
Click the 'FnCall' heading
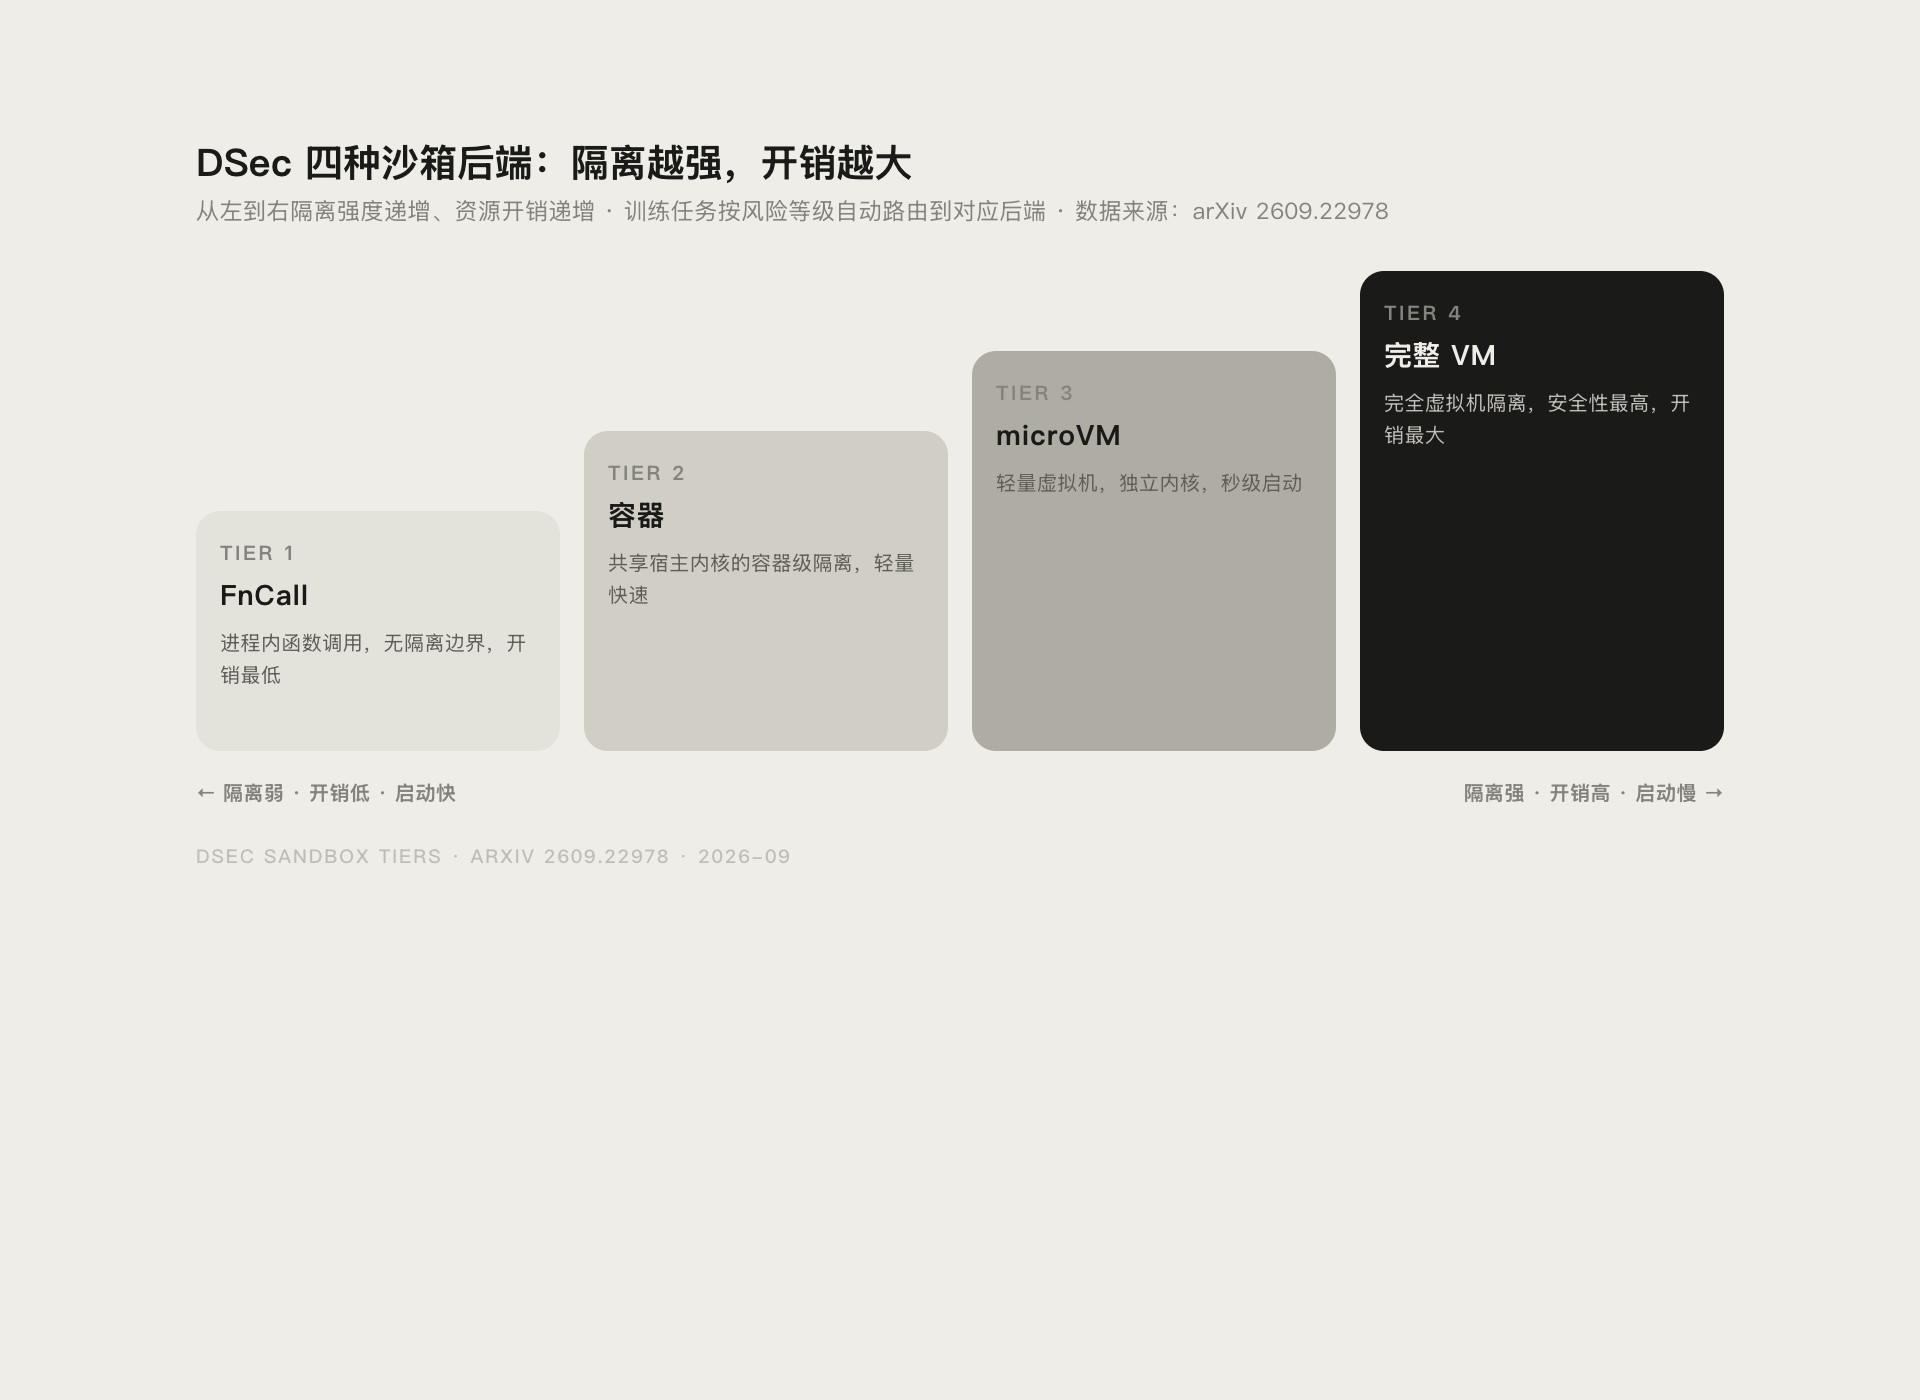click(x=264, y=595)
